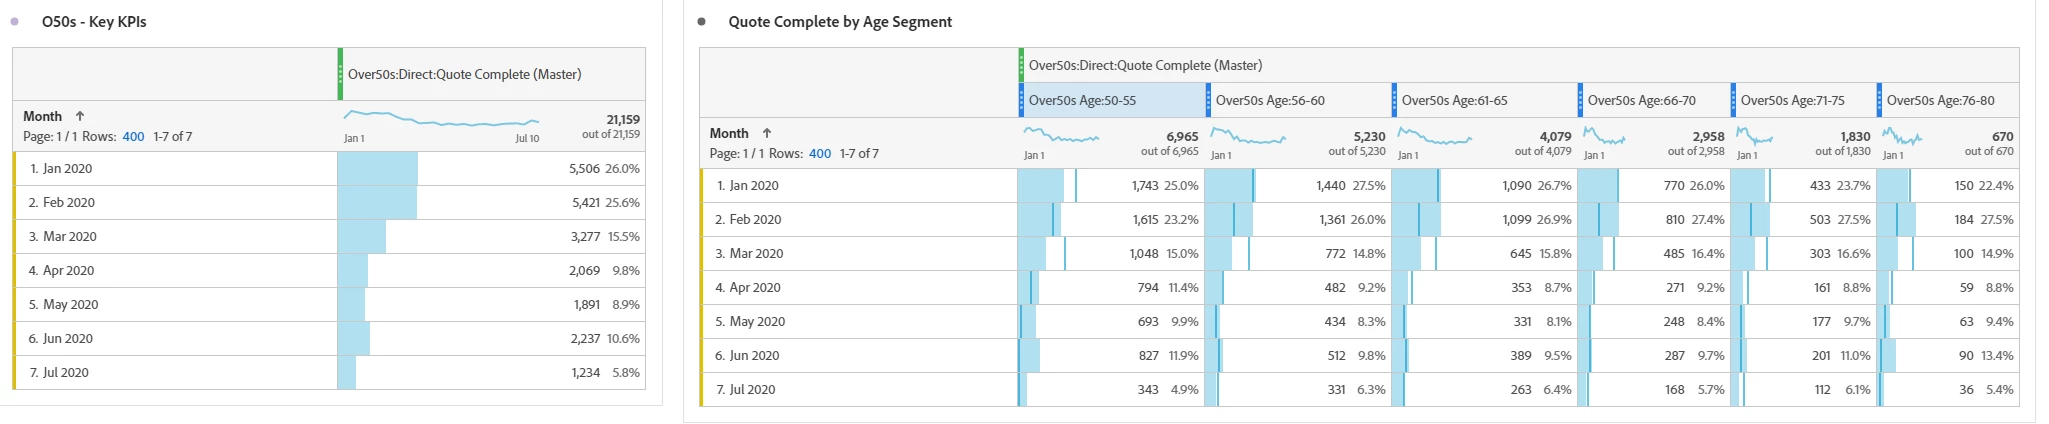This screenshot has width=2049, height=424.
Task: Open the Rows 400 setting in Key KPIs table
Action: (133, 136)
